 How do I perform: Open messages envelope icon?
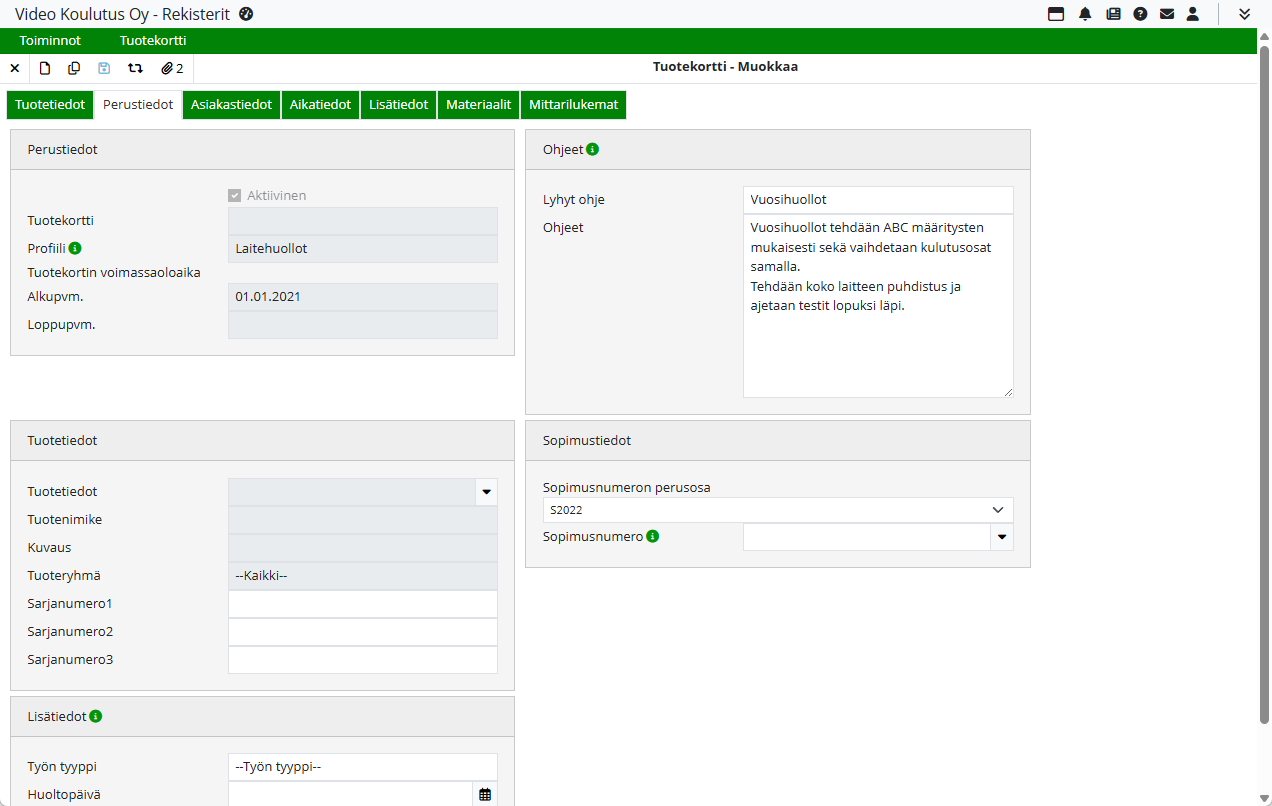pos(1166,14)
